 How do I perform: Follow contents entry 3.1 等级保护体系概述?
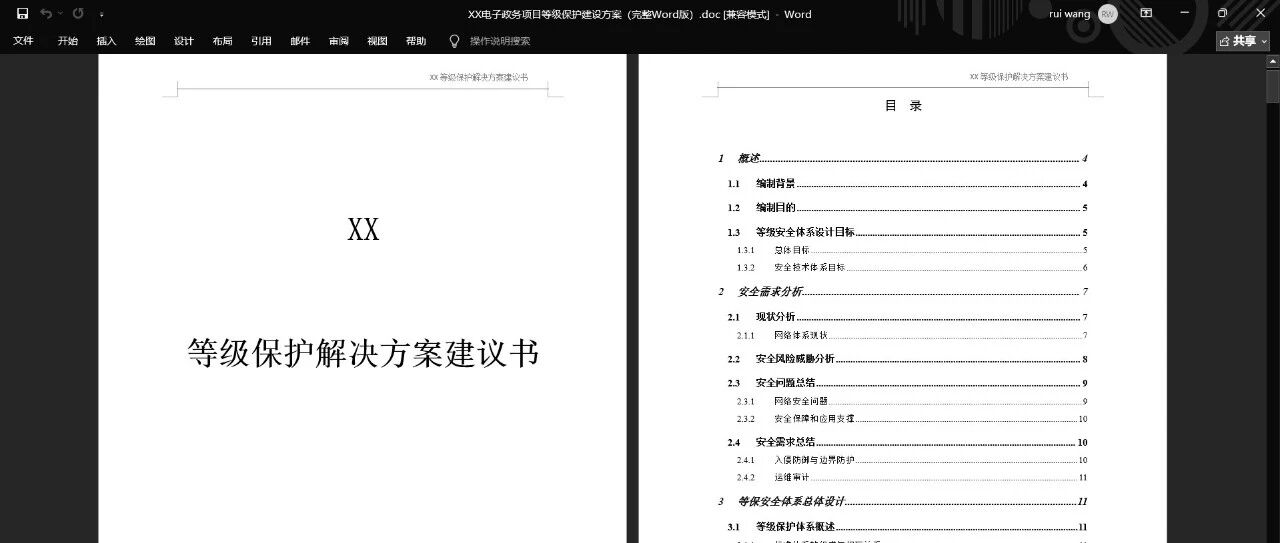tap(907, 527)
